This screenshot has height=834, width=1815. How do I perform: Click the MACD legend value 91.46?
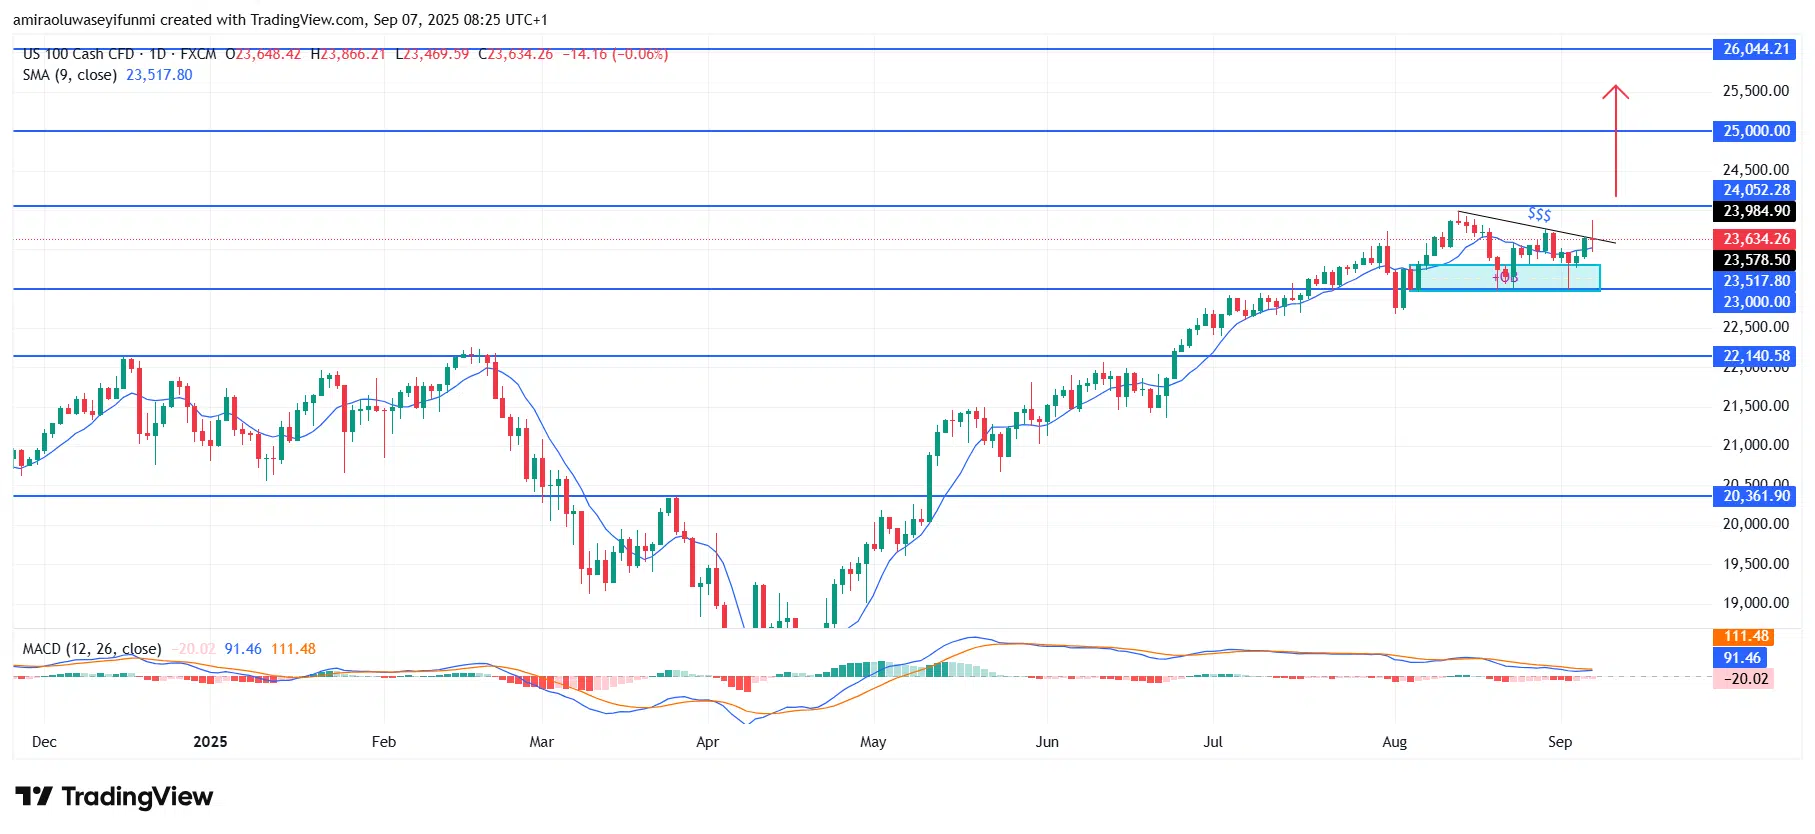tap(243, 649)
